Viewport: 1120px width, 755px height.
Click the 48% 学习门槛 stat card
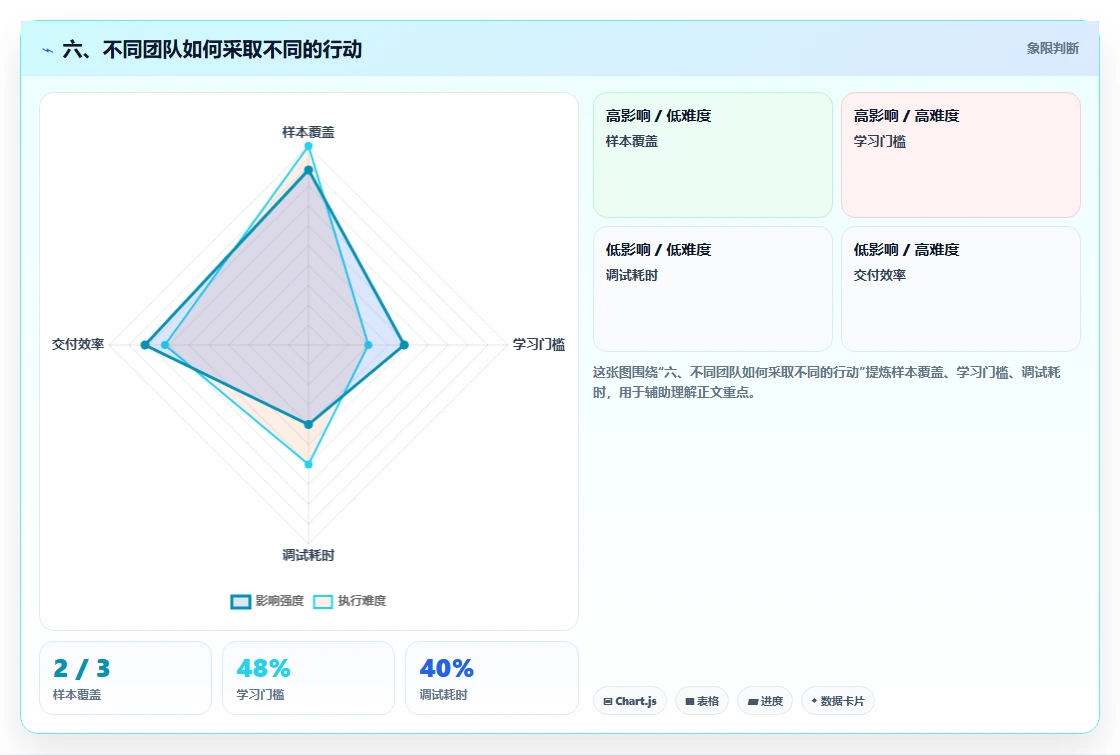tap(309, 678)
